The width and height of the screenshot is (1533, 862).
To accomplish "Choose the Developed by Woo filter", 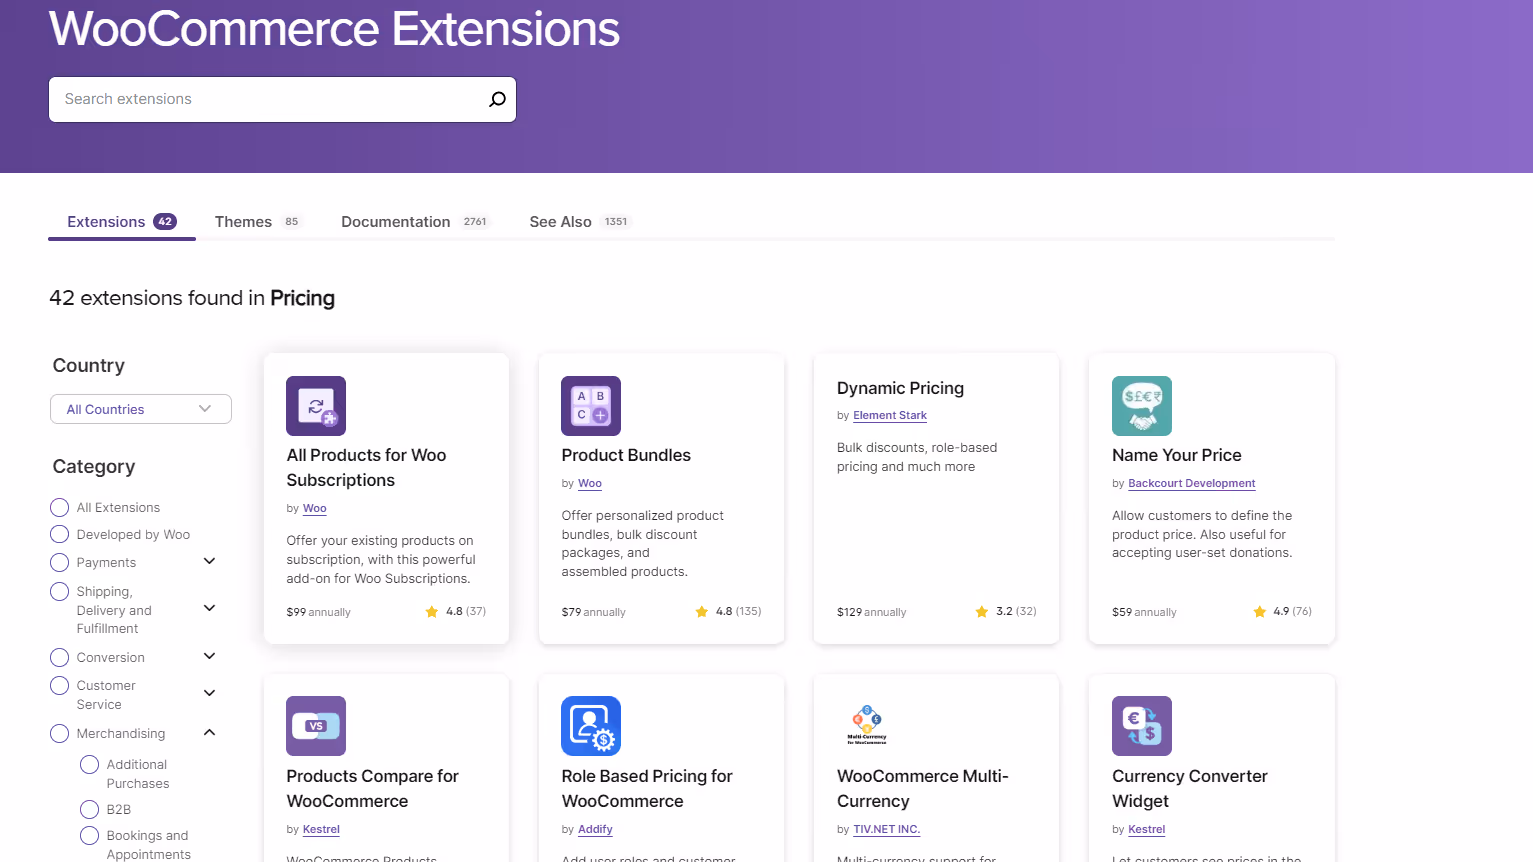I will click(58, 534).
